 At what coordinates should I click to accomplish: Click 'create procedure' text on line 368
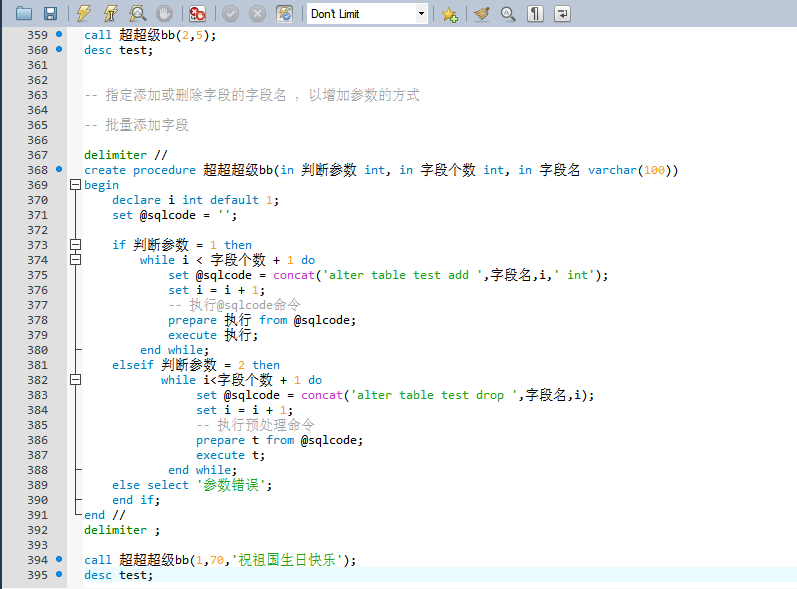(x=140, y=170)
